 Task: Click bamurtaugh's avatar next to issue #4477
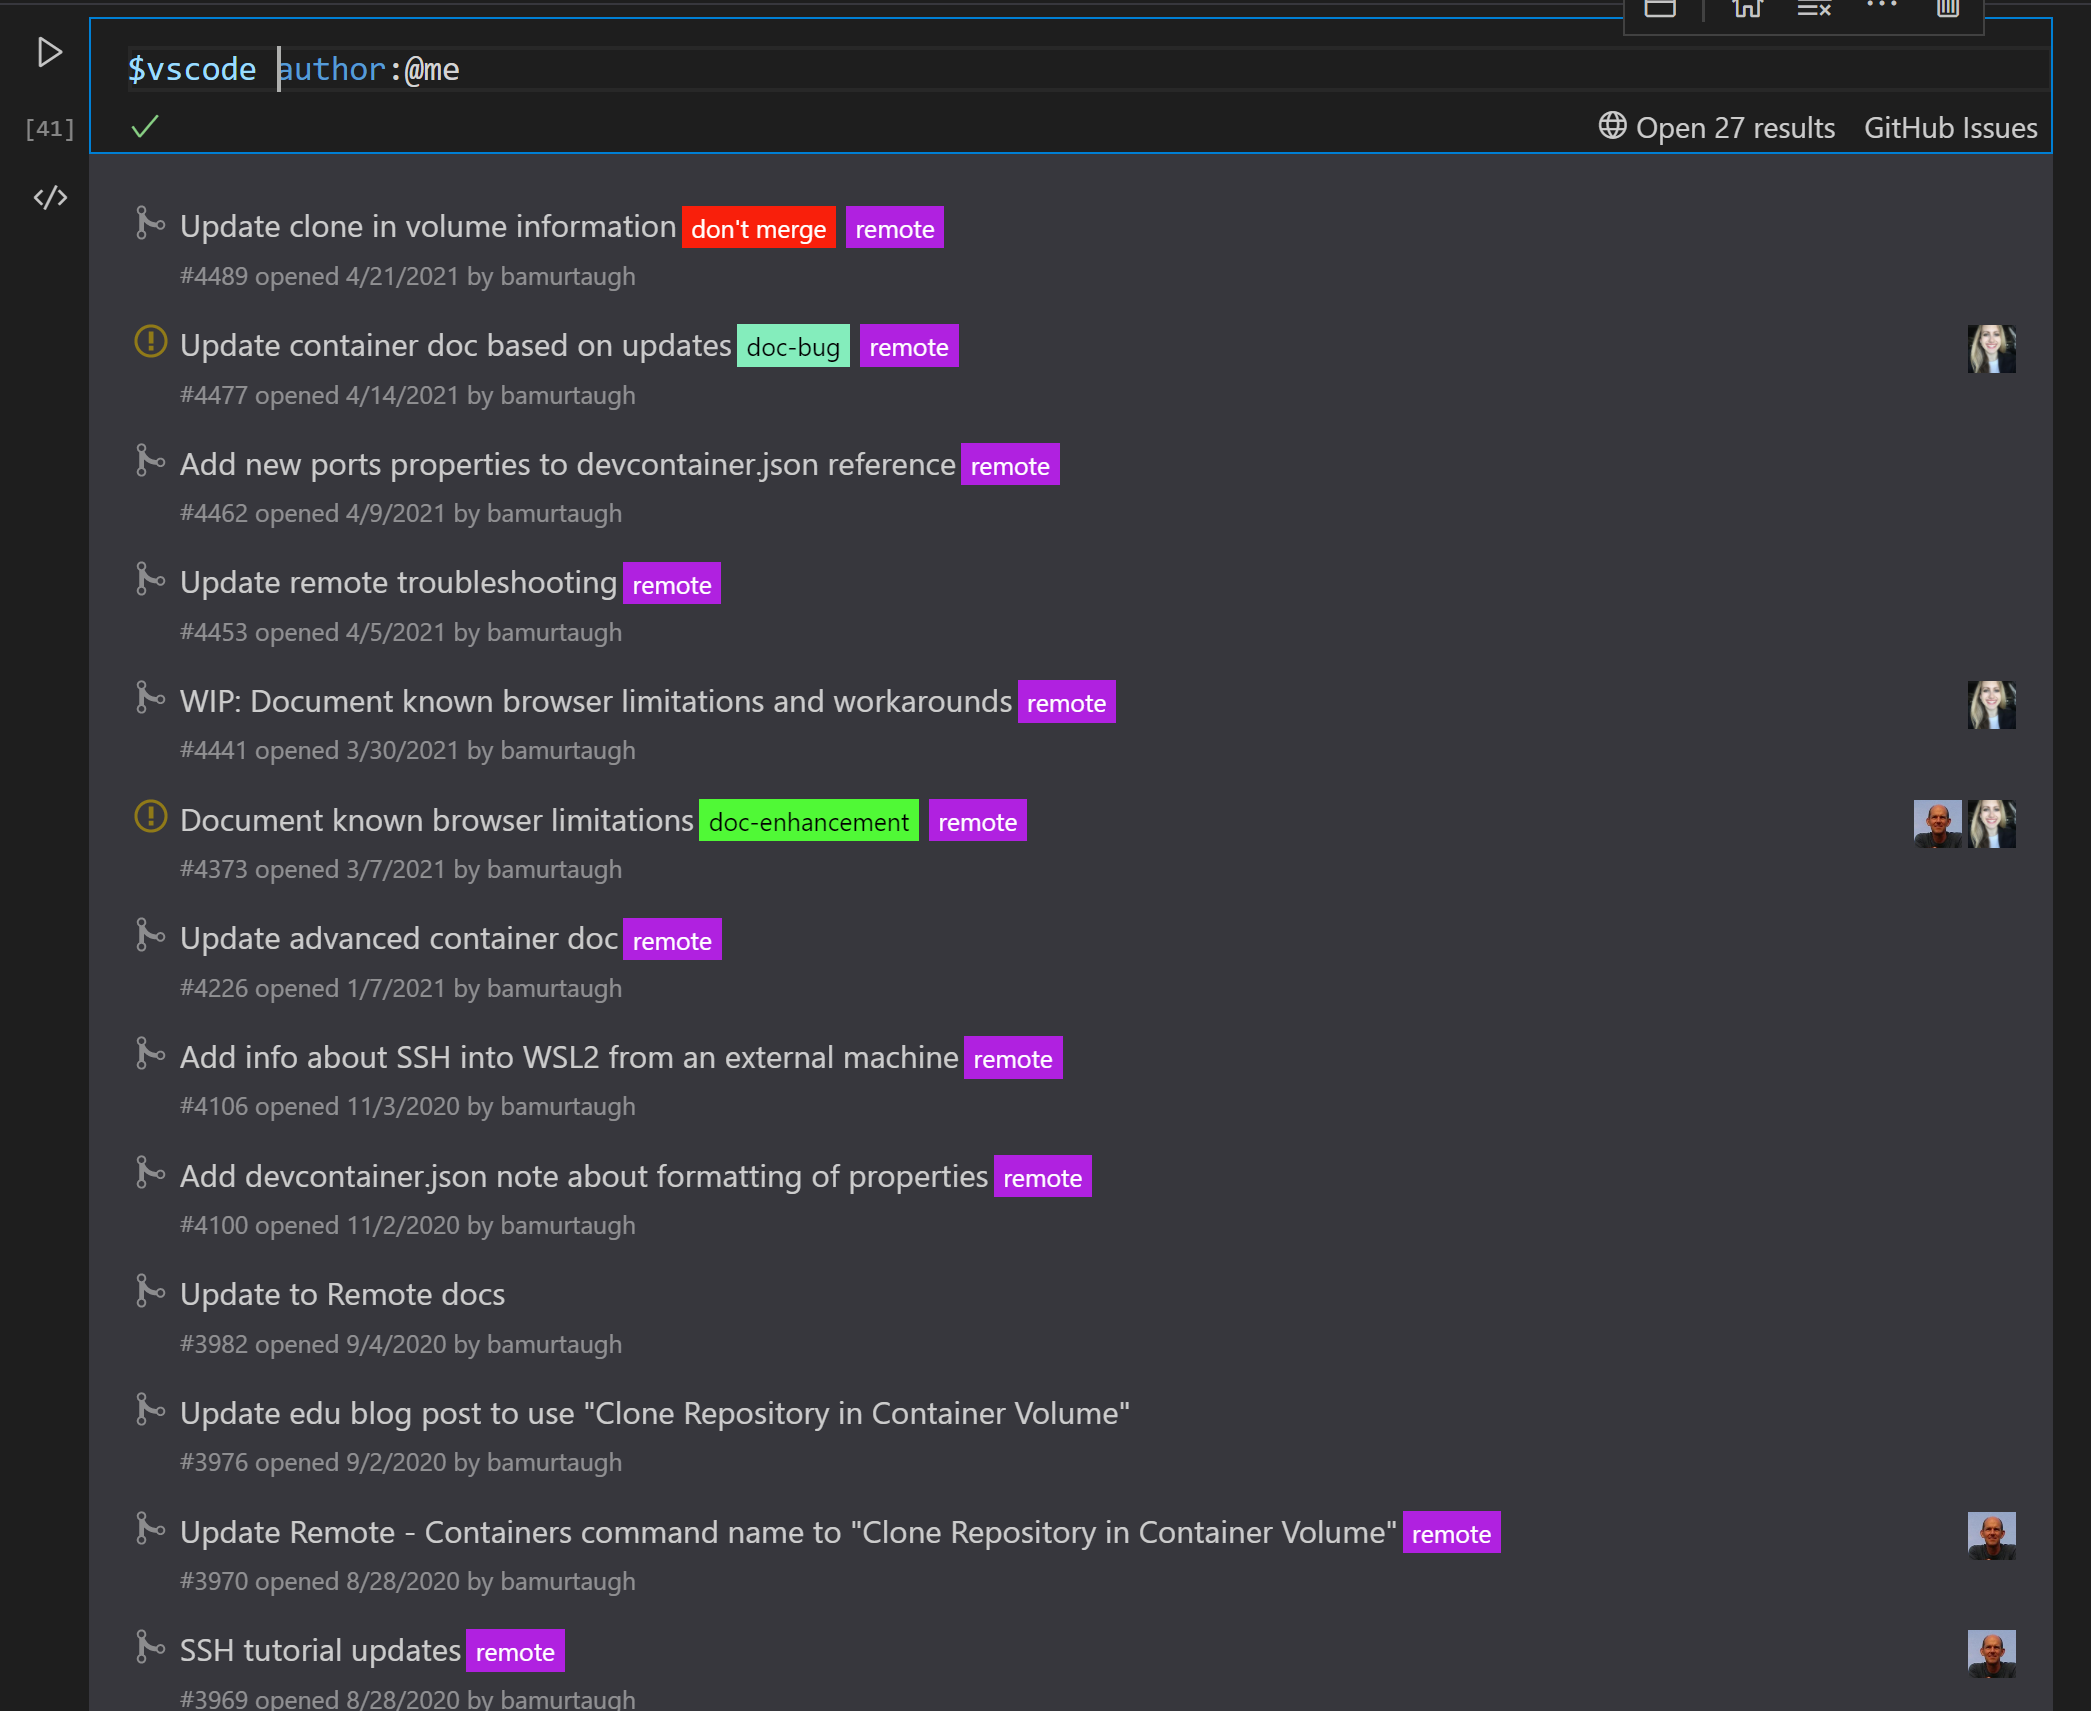1991,348
